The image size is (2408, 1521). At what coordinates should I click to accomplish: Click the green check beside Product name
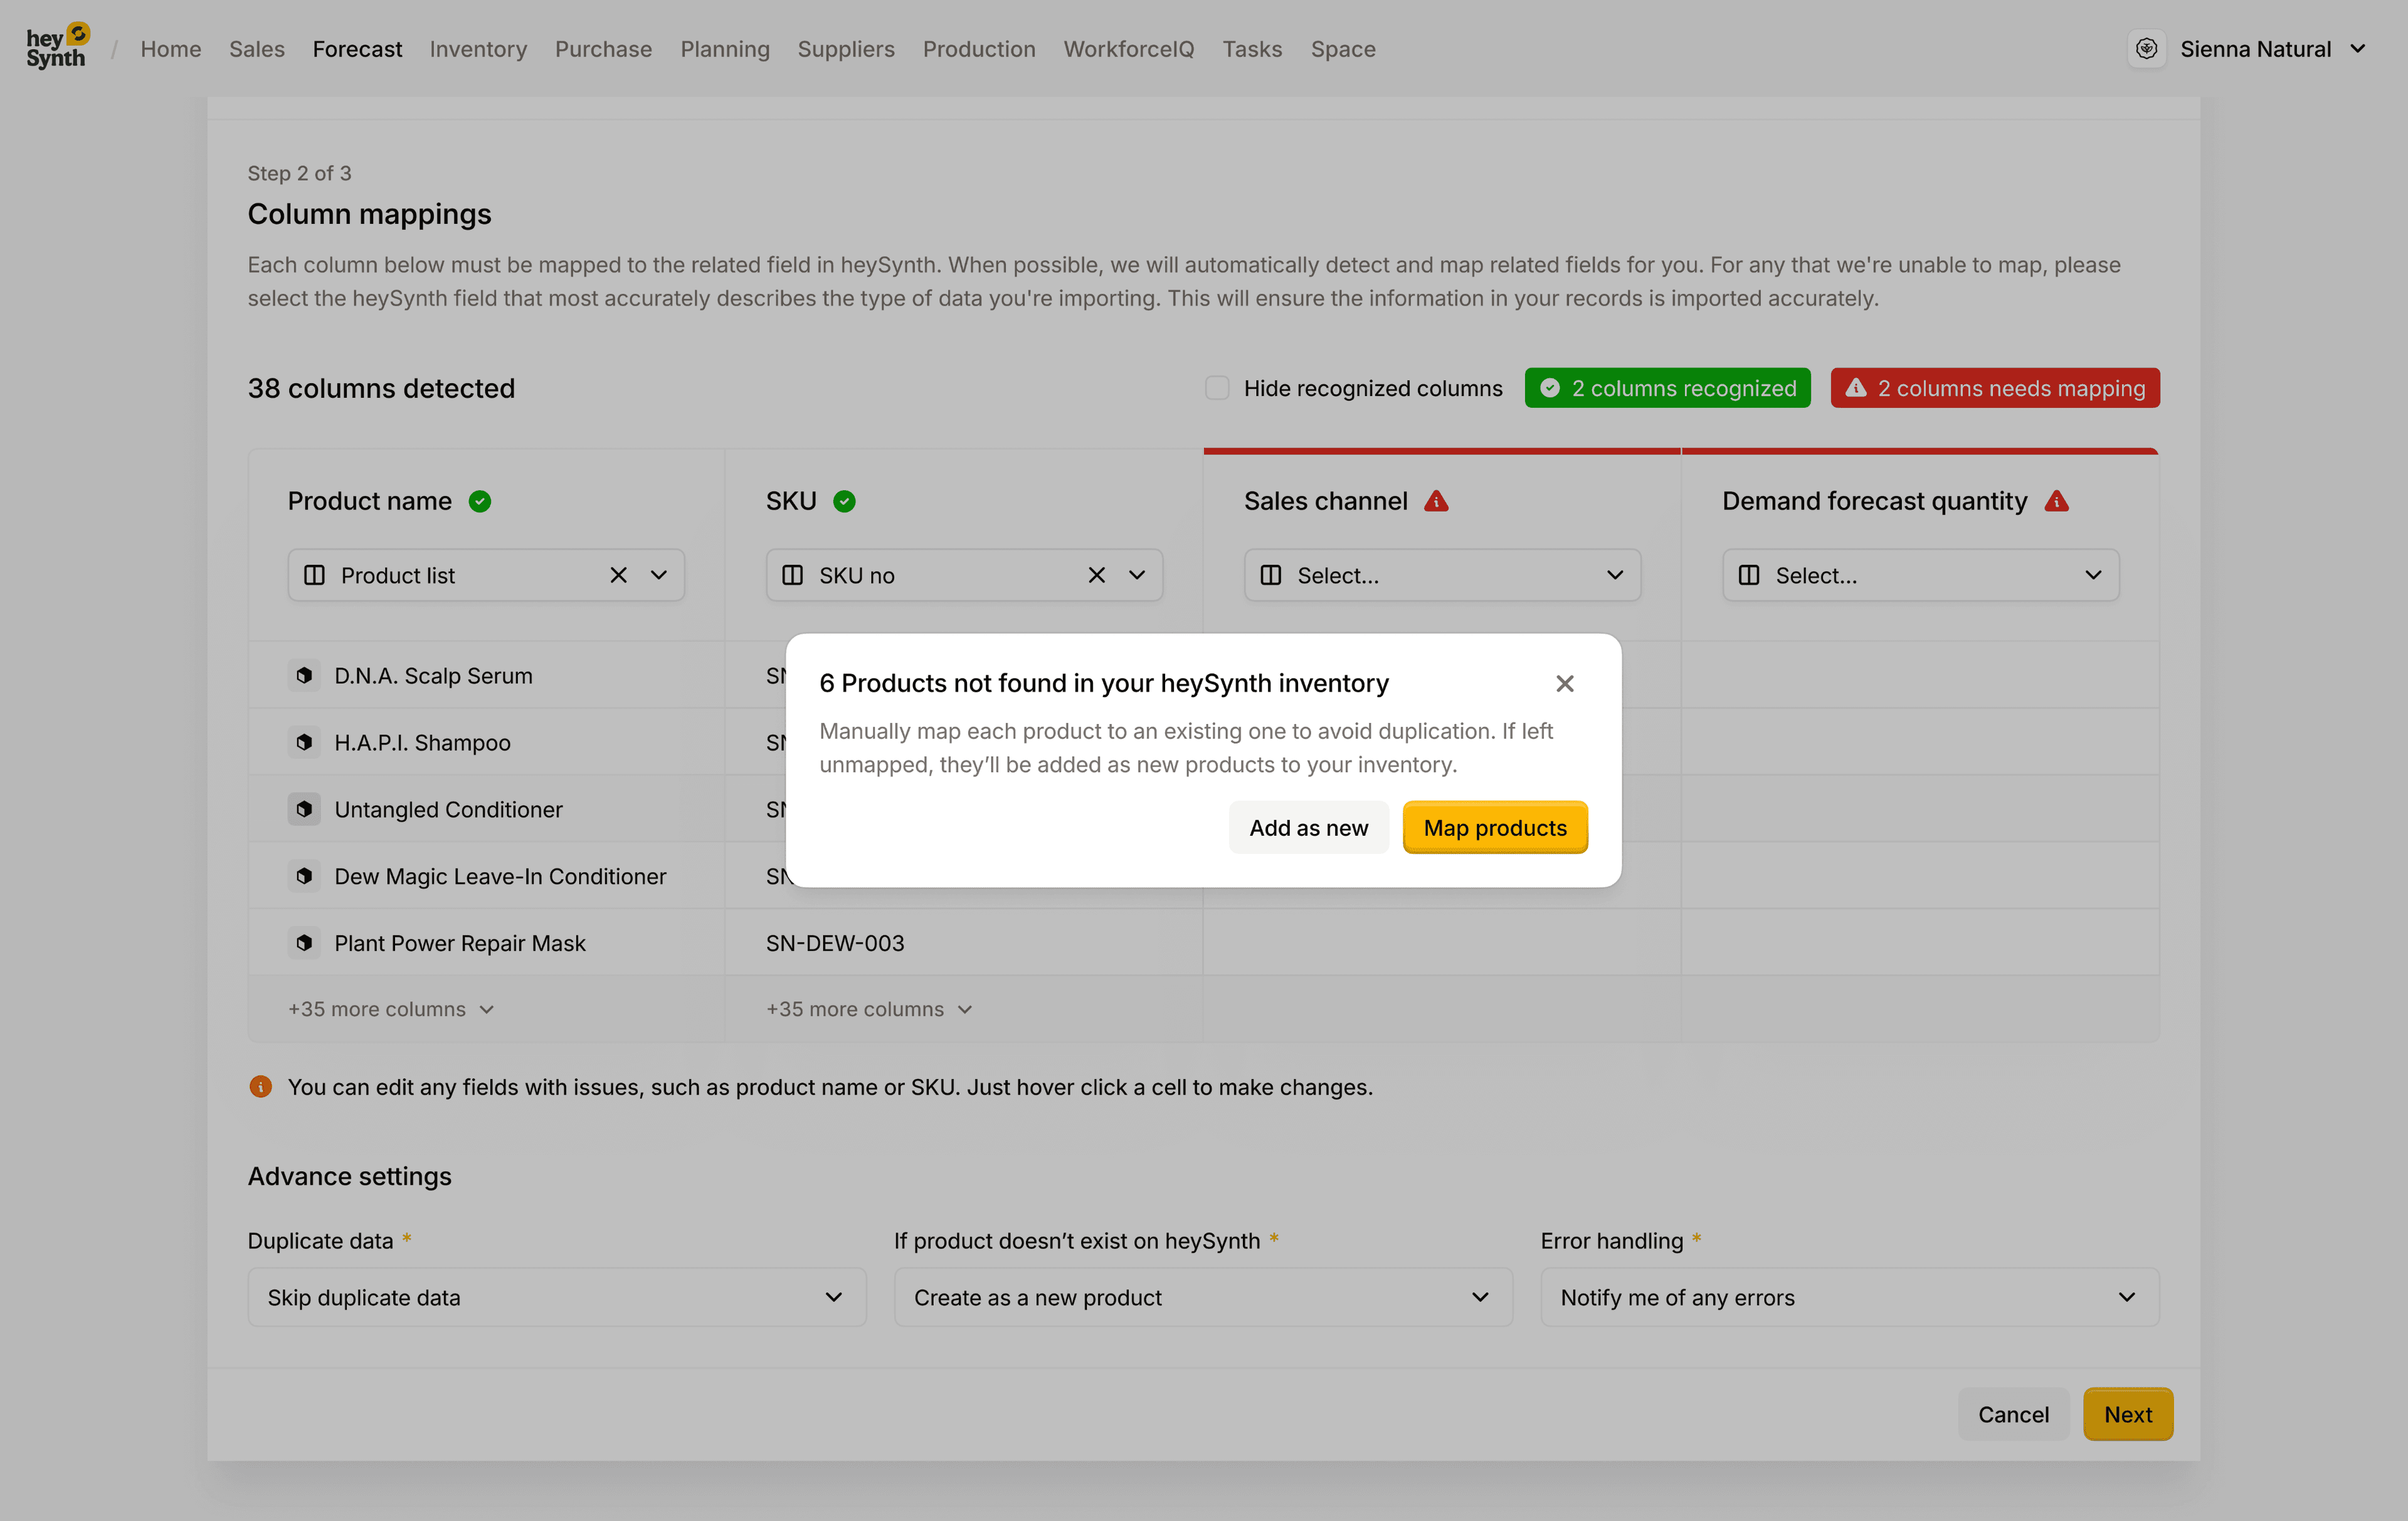pos(480,501)
